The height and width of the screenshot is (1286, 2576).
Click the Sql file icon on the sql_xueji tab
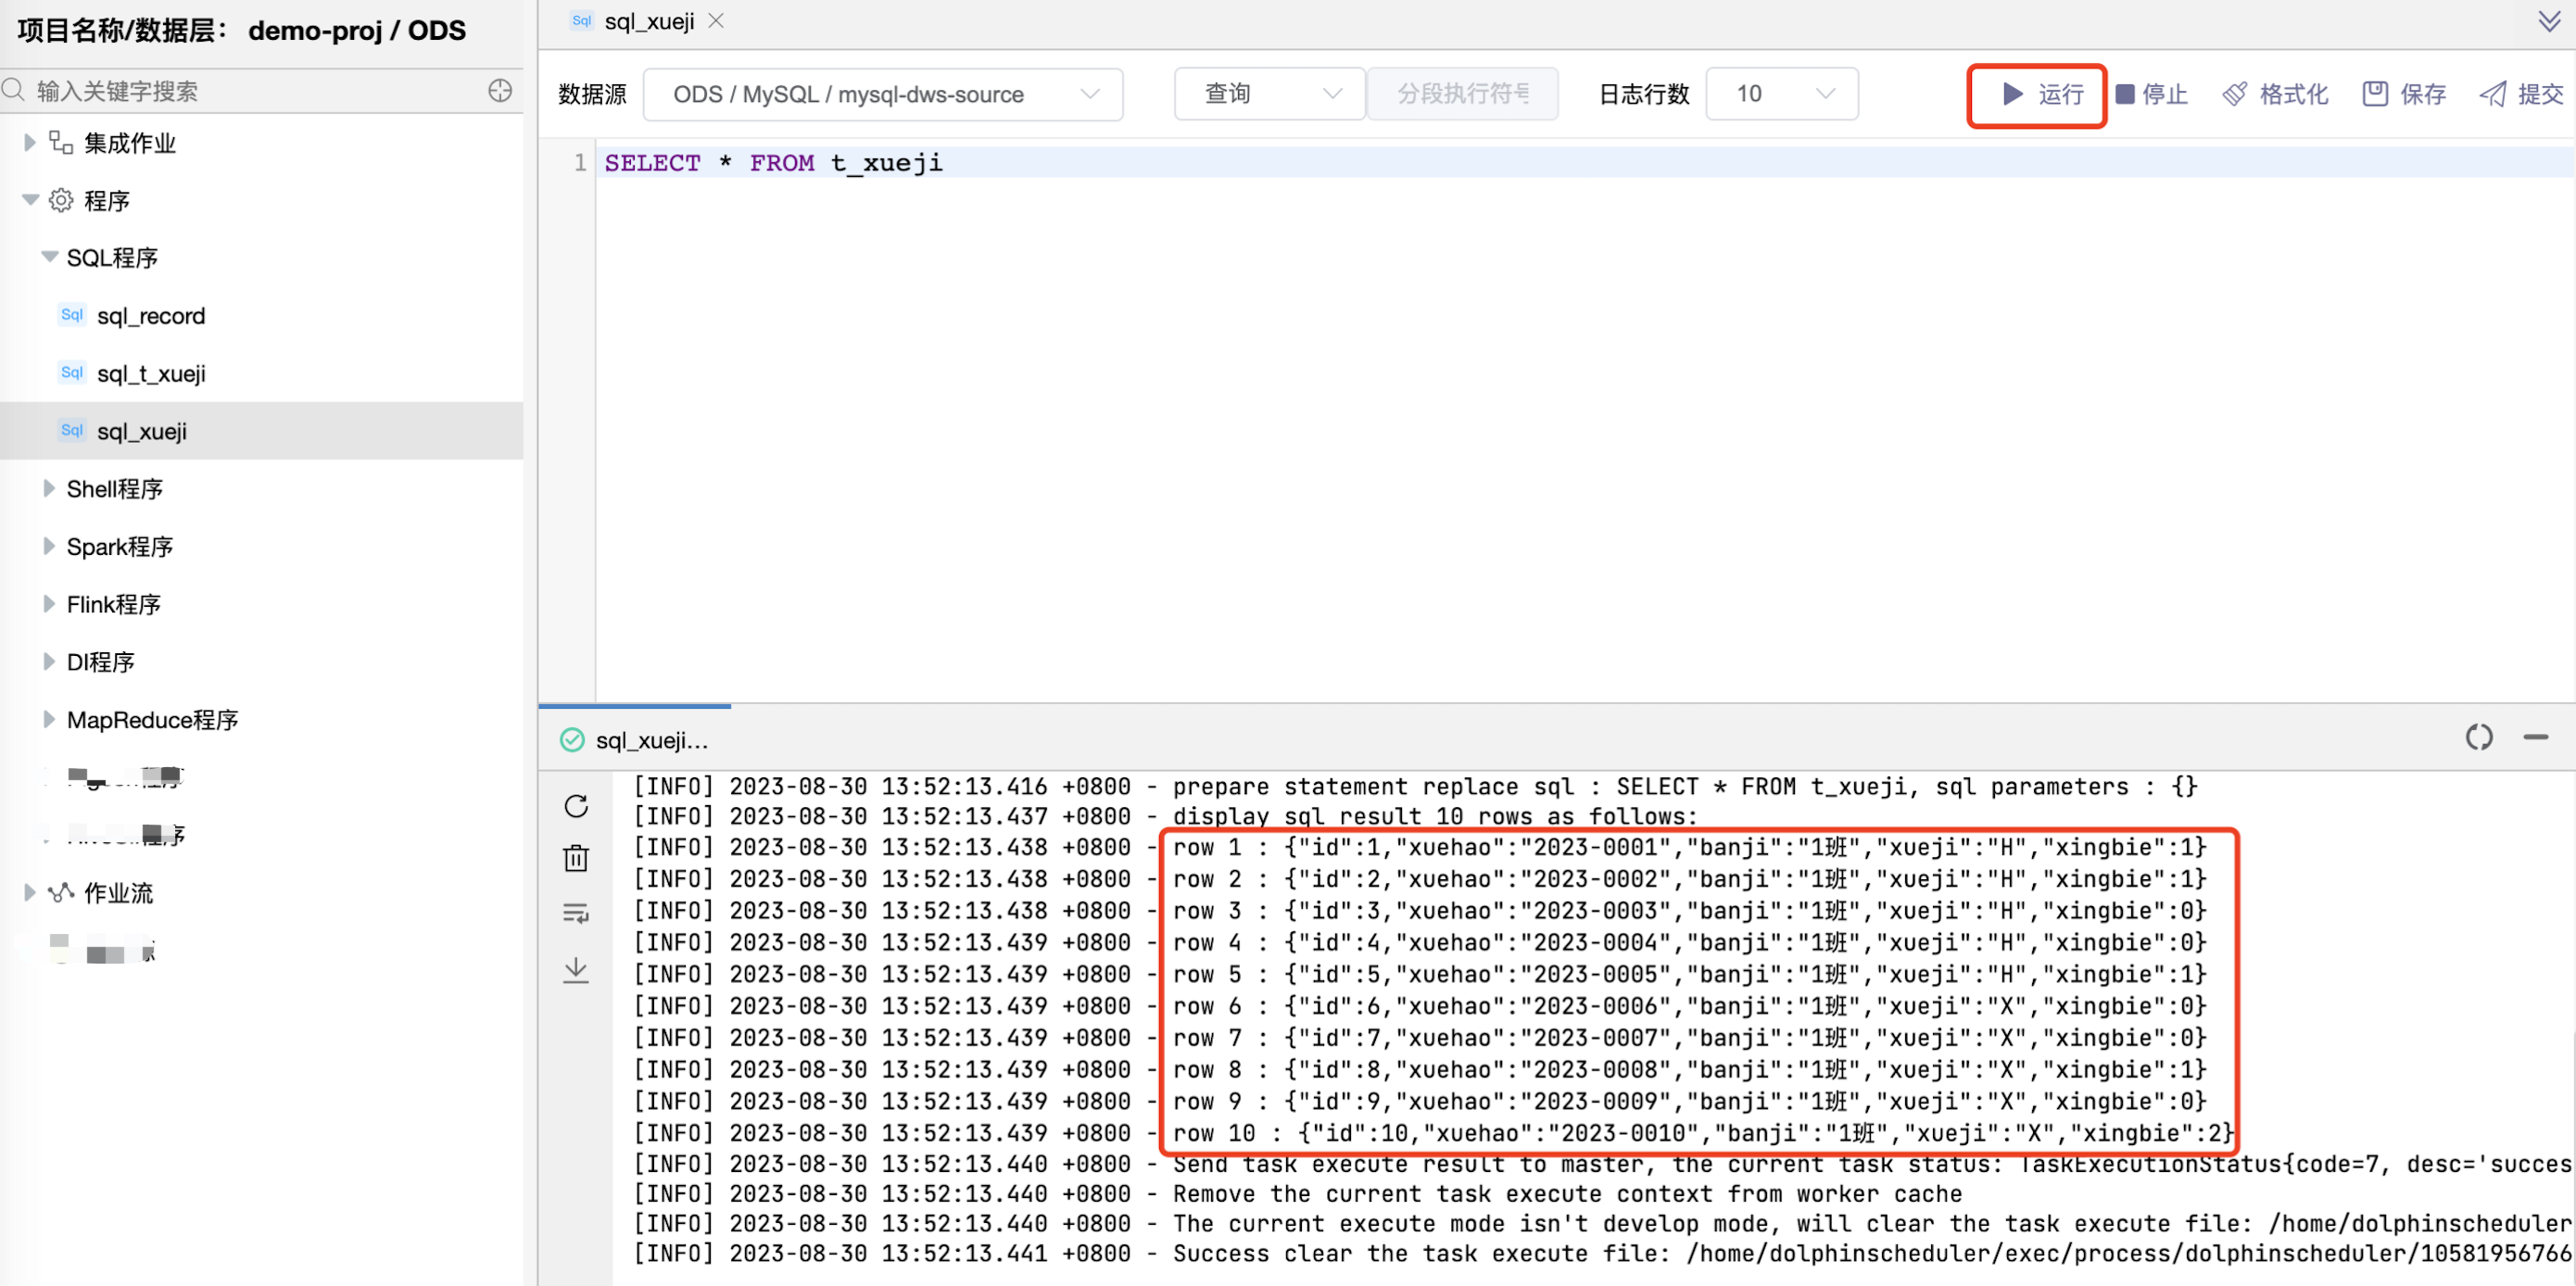(x=580, y=20)
